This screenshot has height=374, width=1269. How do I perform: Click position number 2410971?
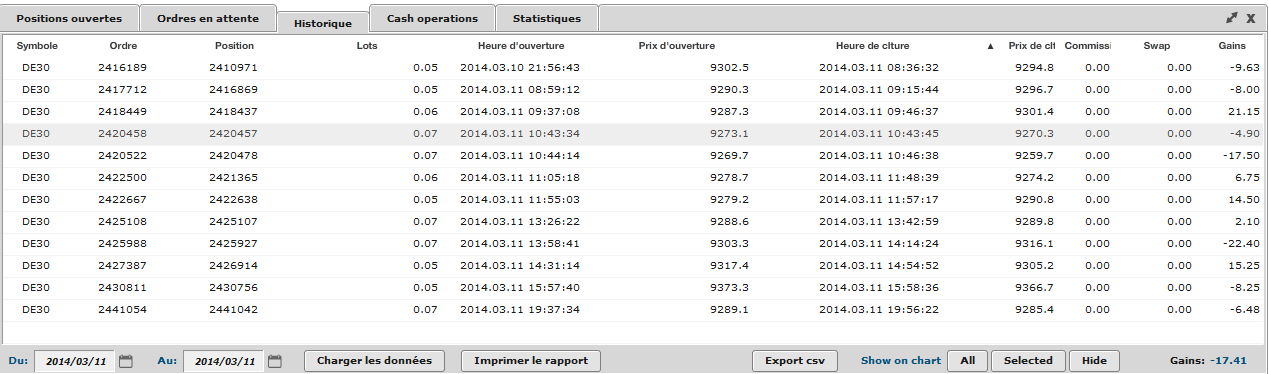[x=234, y=68]
